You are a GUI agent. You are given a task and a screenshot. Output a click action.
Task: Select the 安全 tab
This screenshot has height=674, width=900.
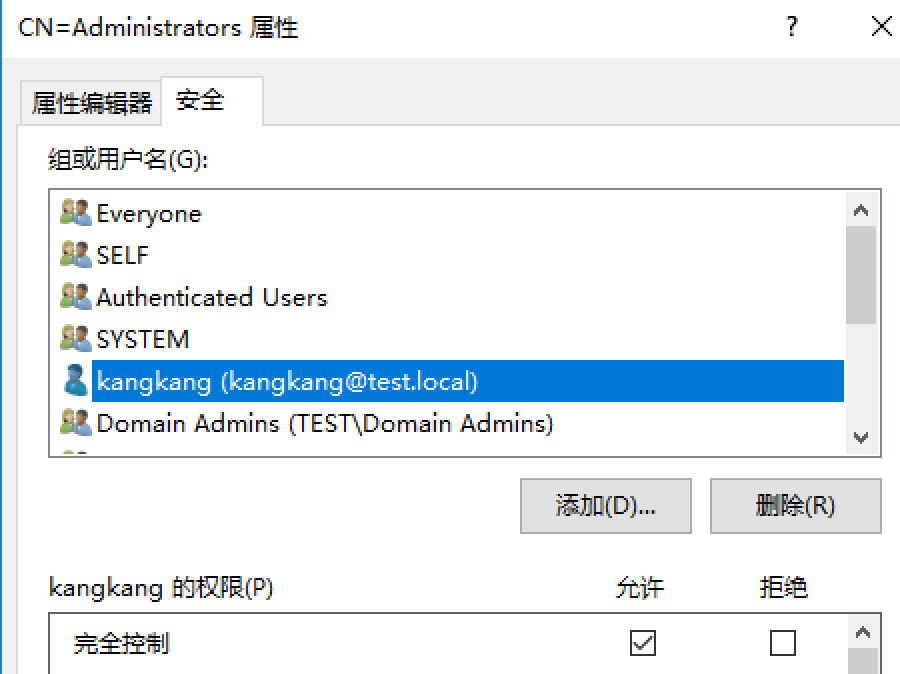201,100
